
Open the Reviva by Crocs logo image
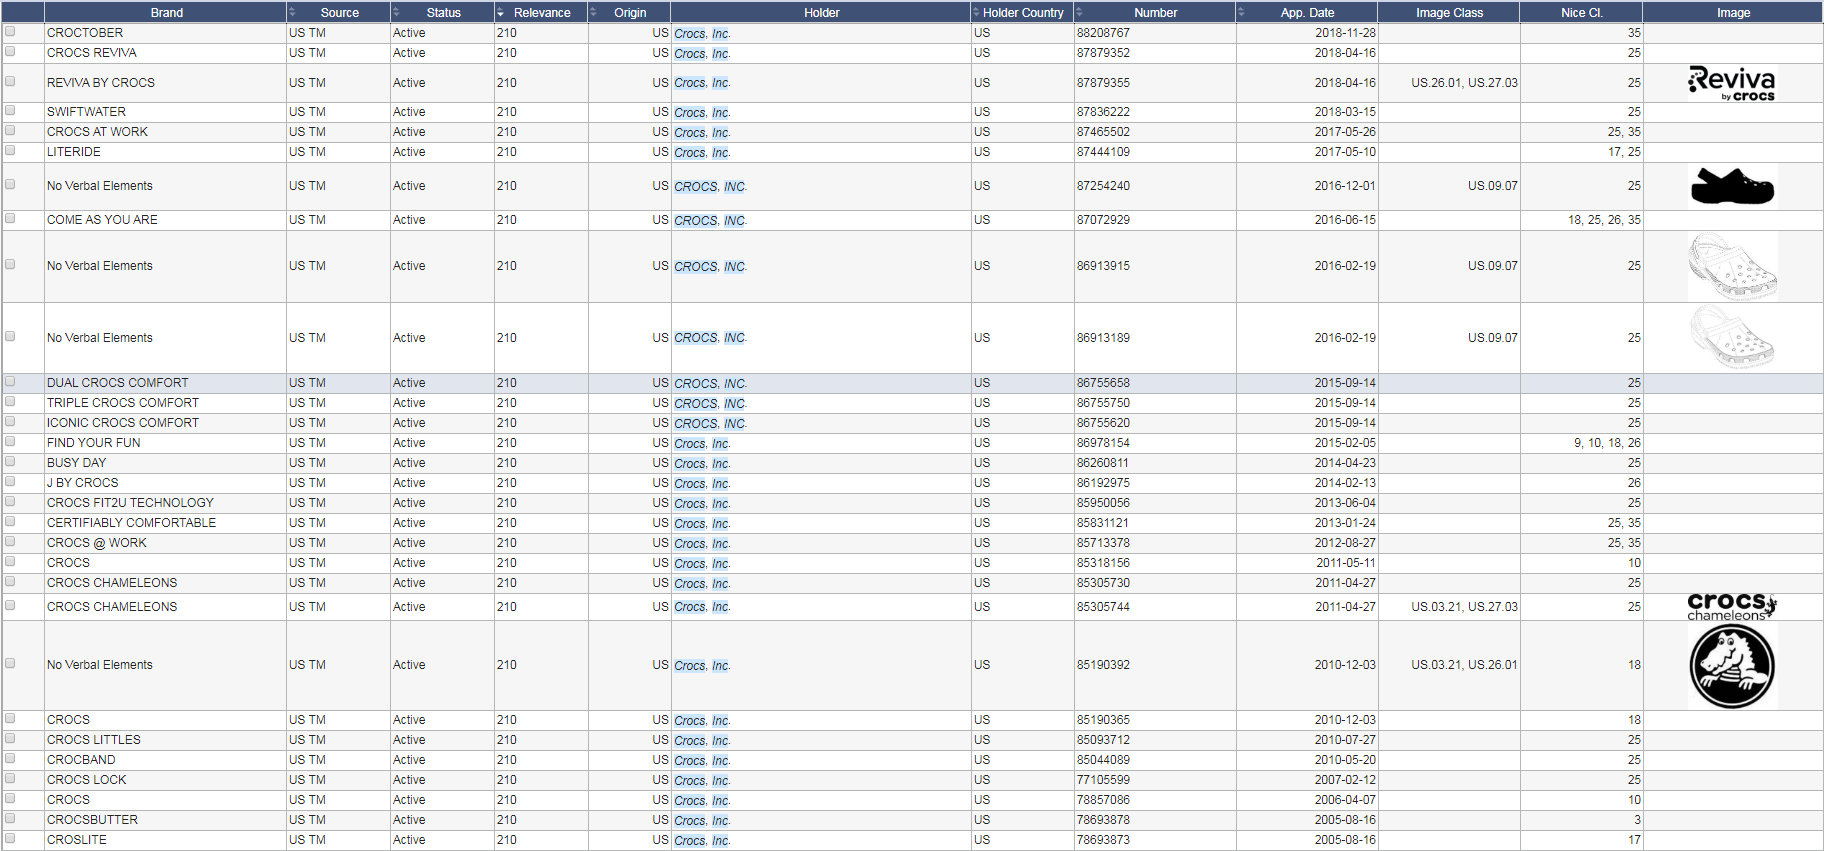click(1732, 83)
